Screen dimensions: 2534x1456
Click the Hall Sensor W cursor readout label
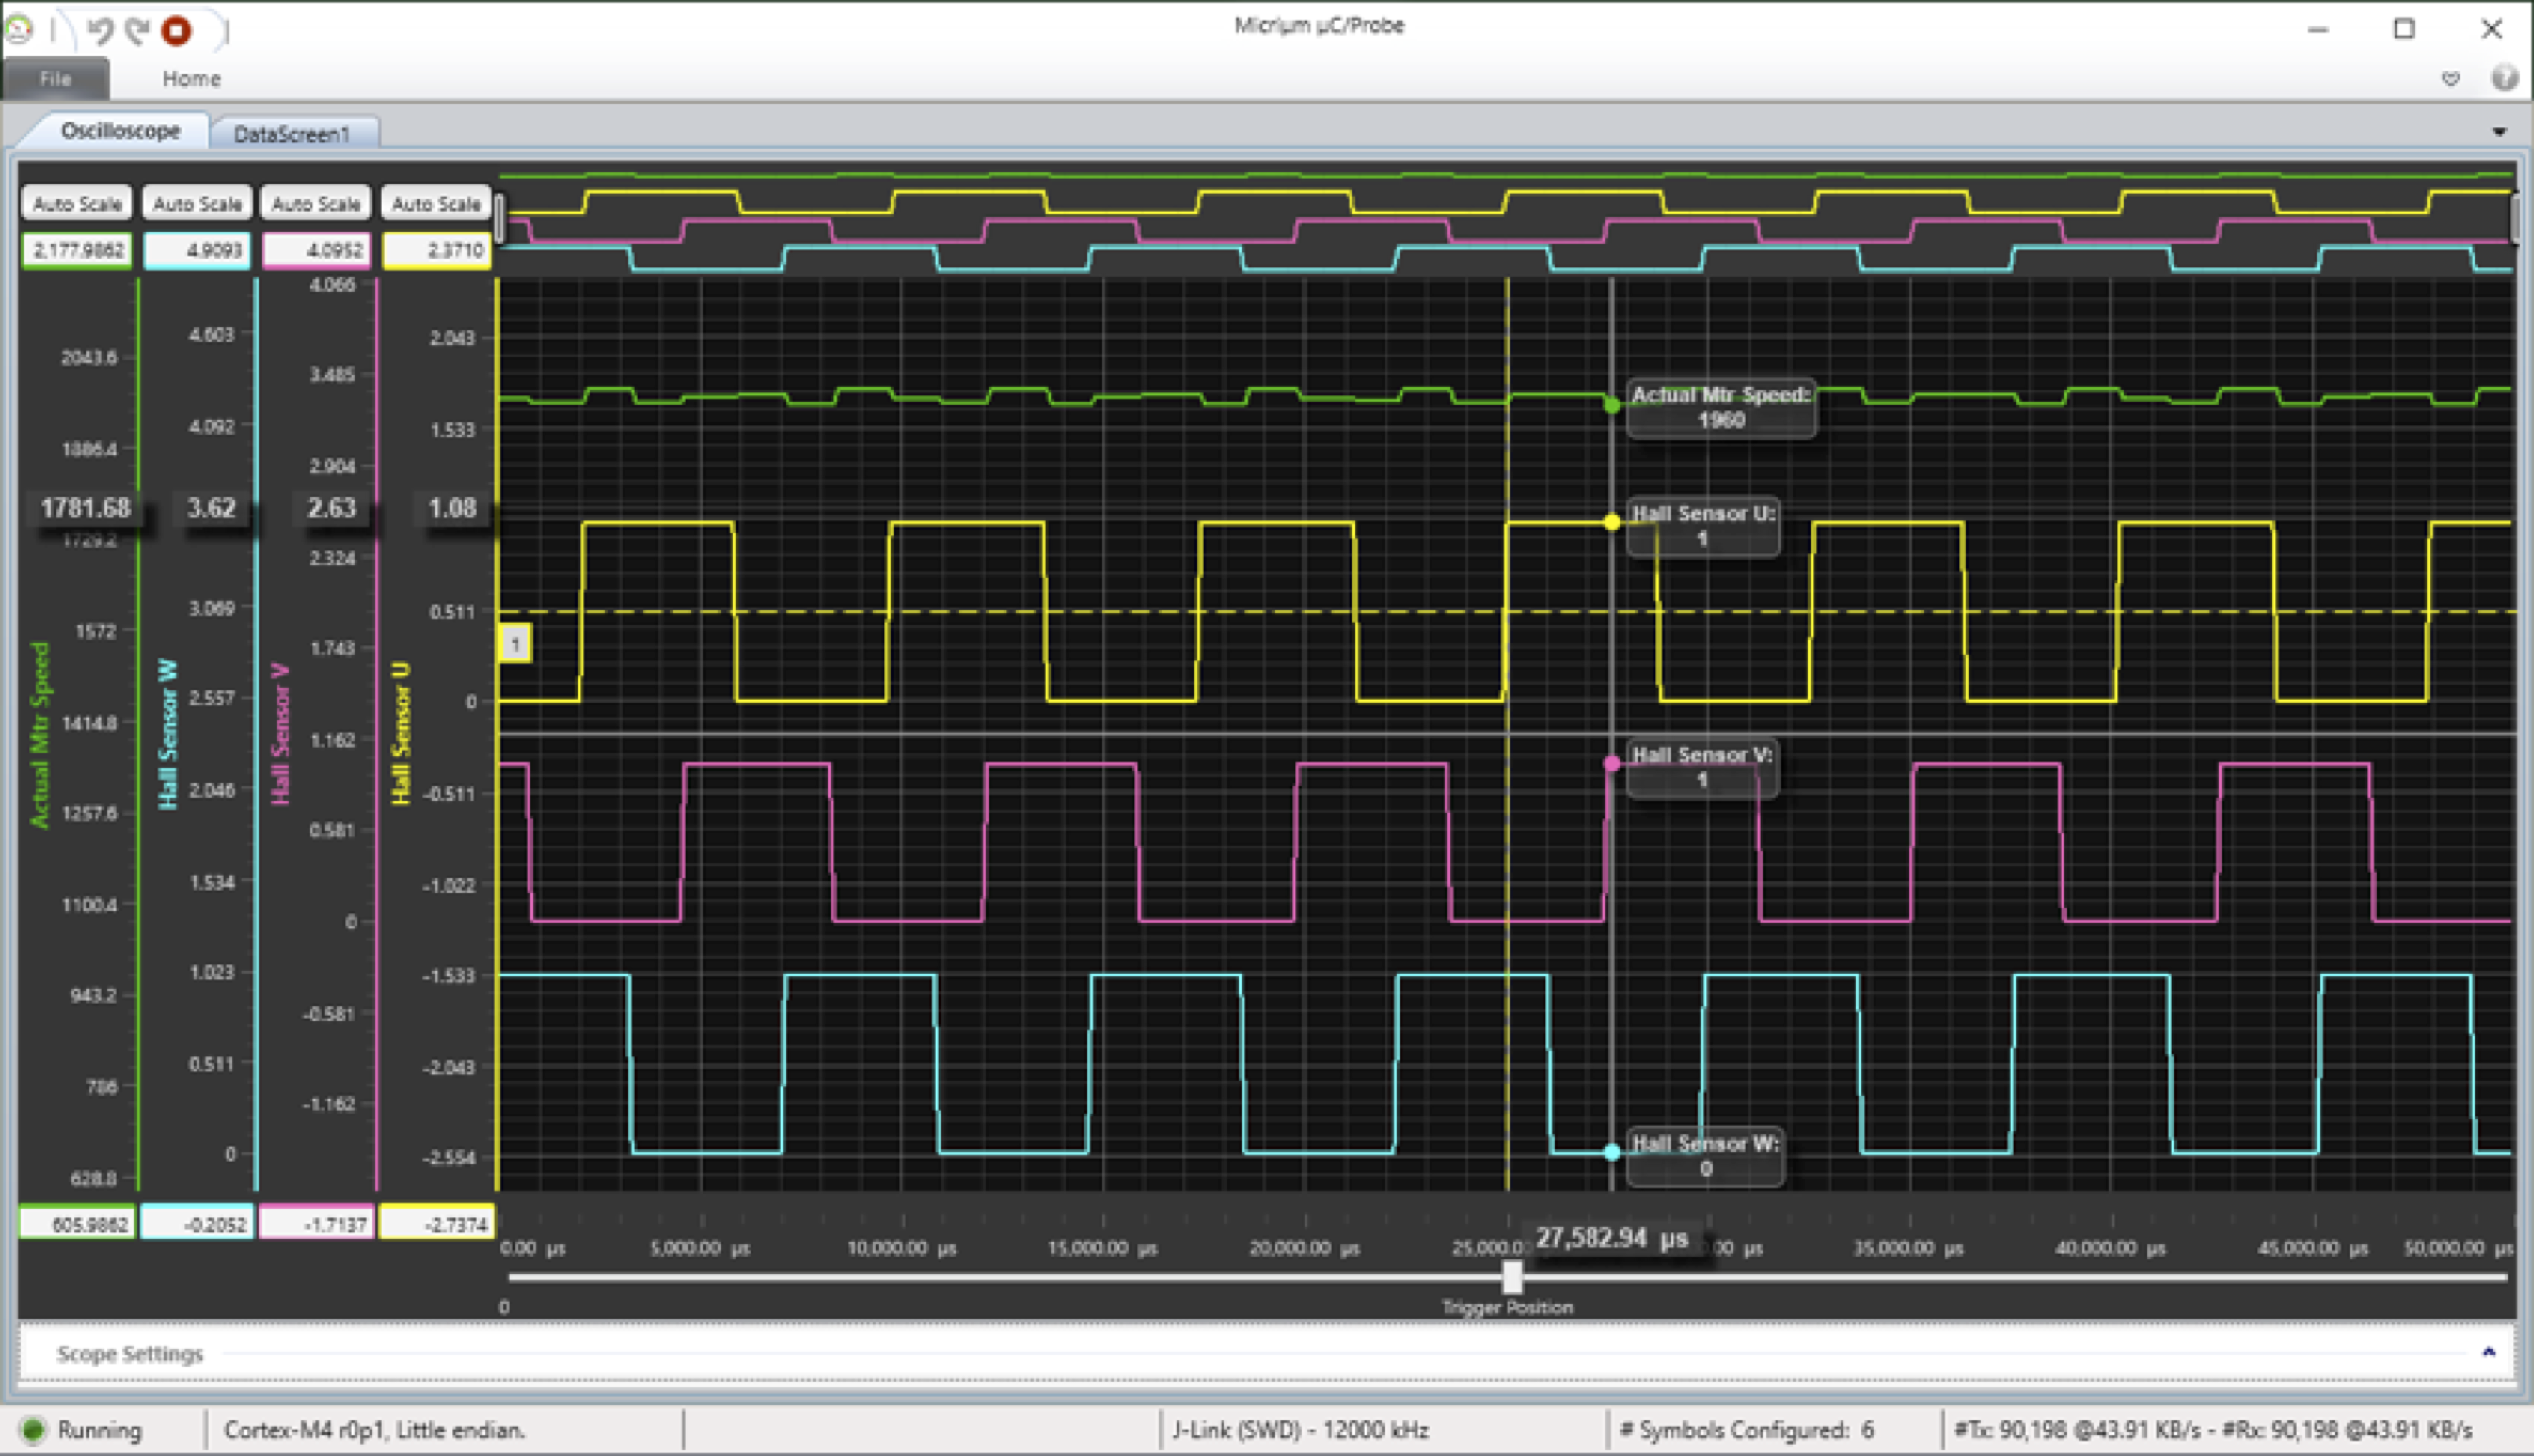(1705, 1156)
